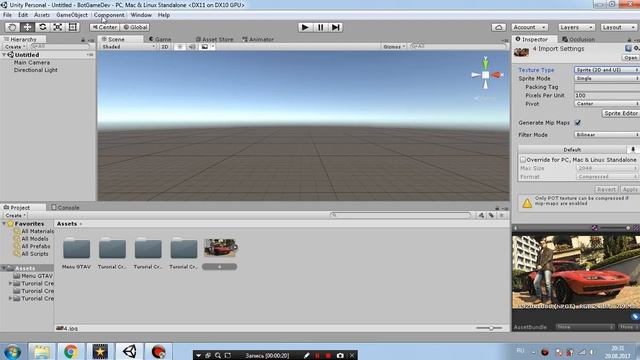640x360 pixels.
Task: Select the Rotate tool
Action: (x=42, y=27)
